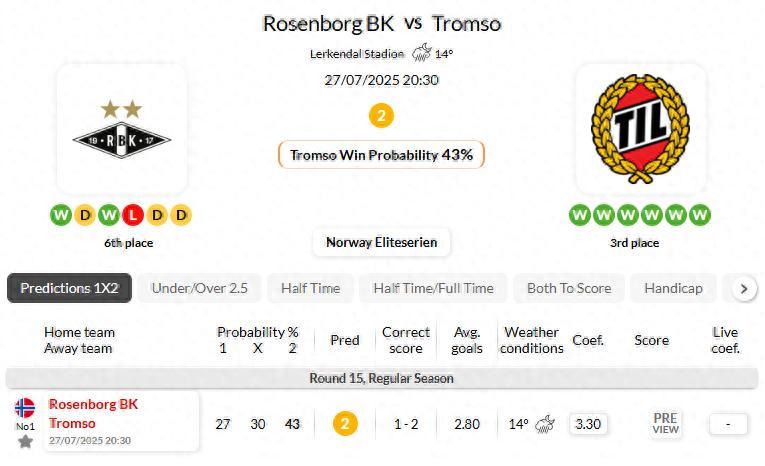Screen dimensions: 765x466
Task: Click the Norway Eliteserien league button
Action: (381, 242)
